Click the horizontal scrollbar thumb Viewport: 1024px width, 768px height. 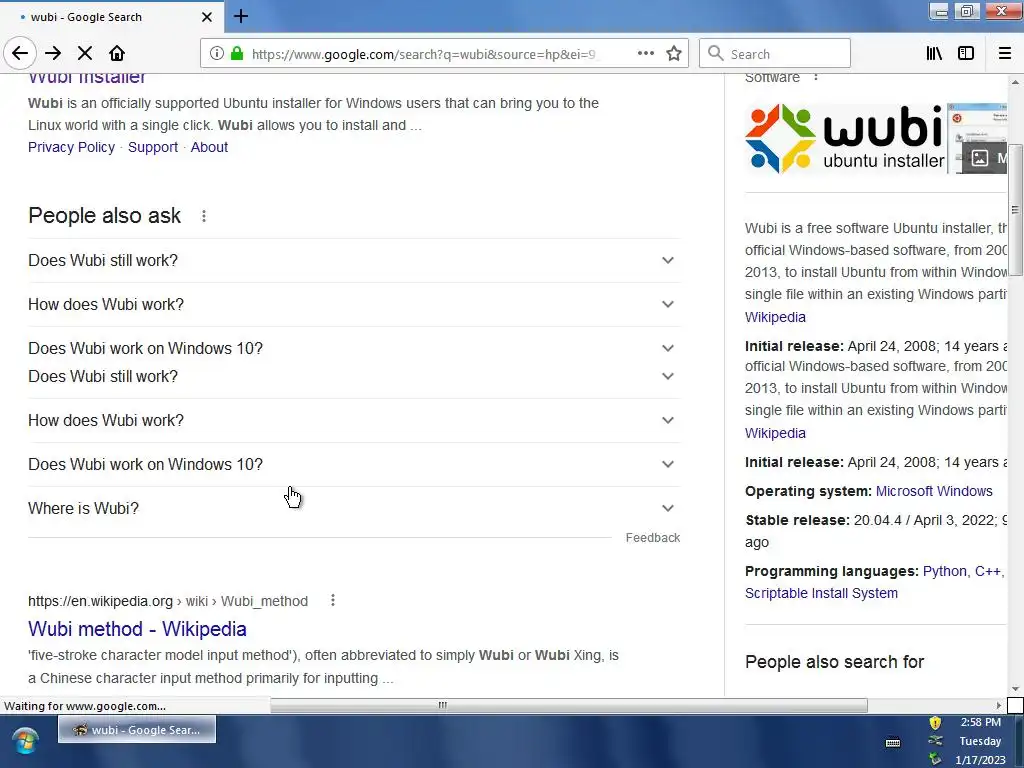[569, 705]
